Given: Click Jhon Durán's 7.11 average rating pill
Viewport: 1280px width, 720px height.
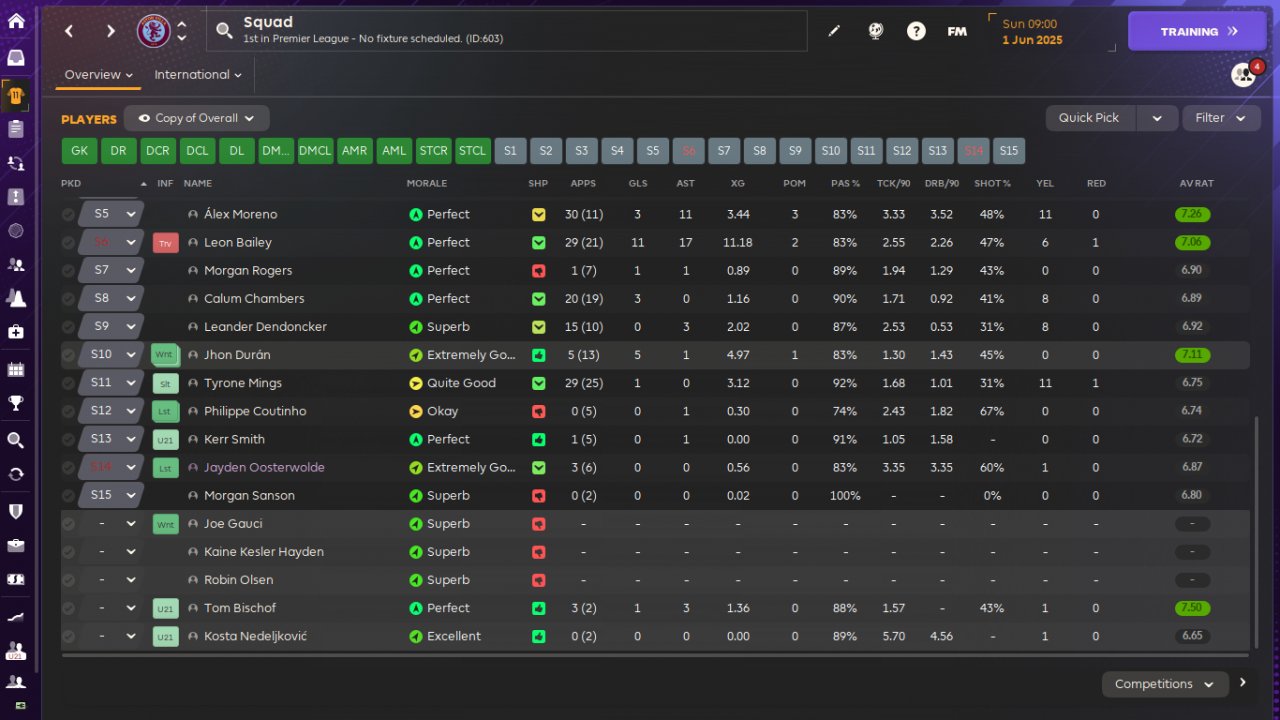Looking at the screenshot, I should (1193, 355).
